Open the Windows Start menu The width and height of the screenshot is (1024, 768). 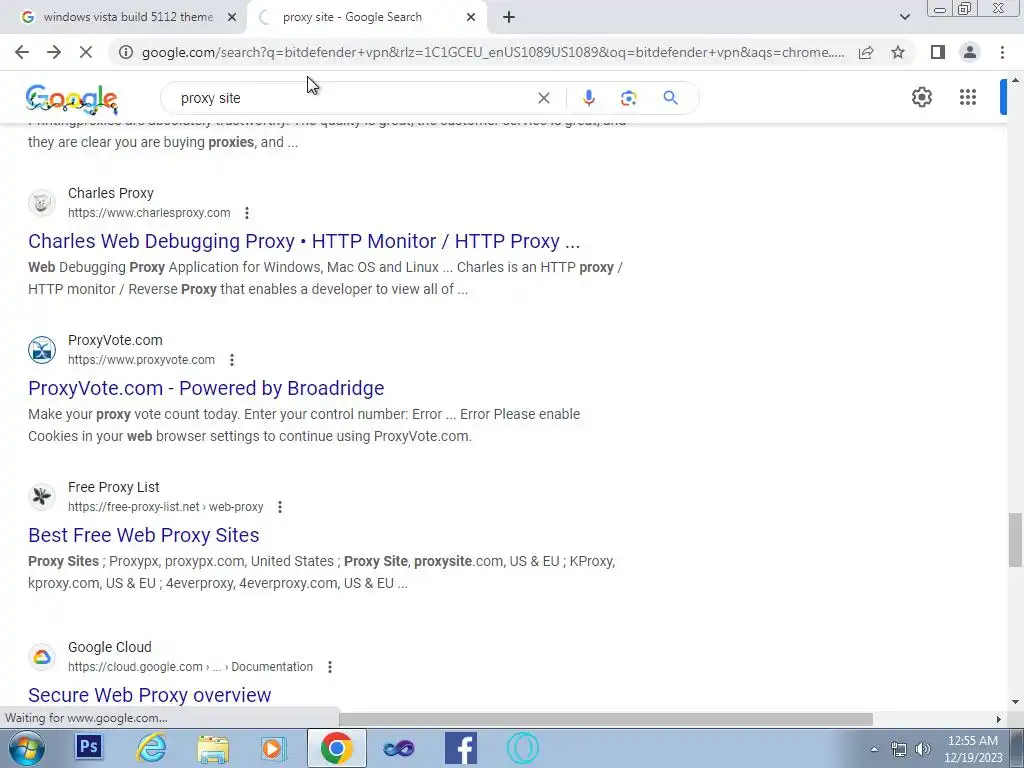tap(26, 748)
